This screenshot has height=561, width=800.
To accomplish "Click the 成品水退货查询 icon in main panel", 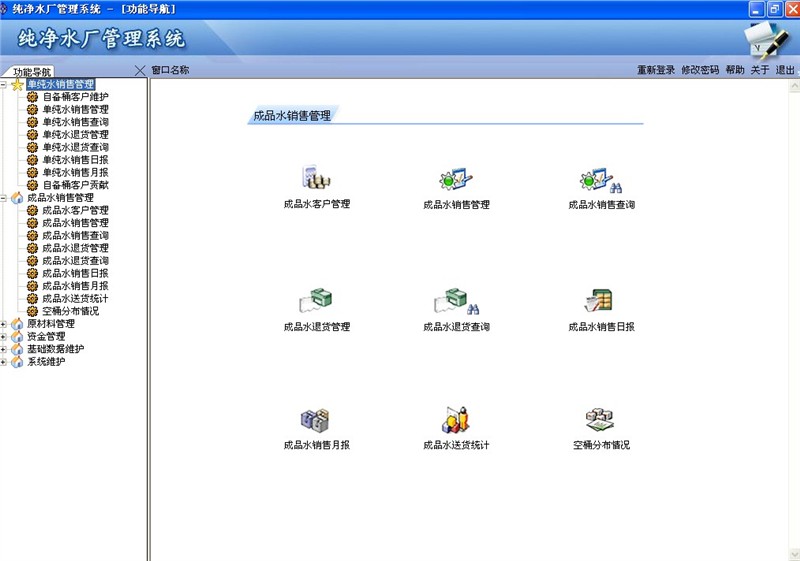I will click(456, 302).
